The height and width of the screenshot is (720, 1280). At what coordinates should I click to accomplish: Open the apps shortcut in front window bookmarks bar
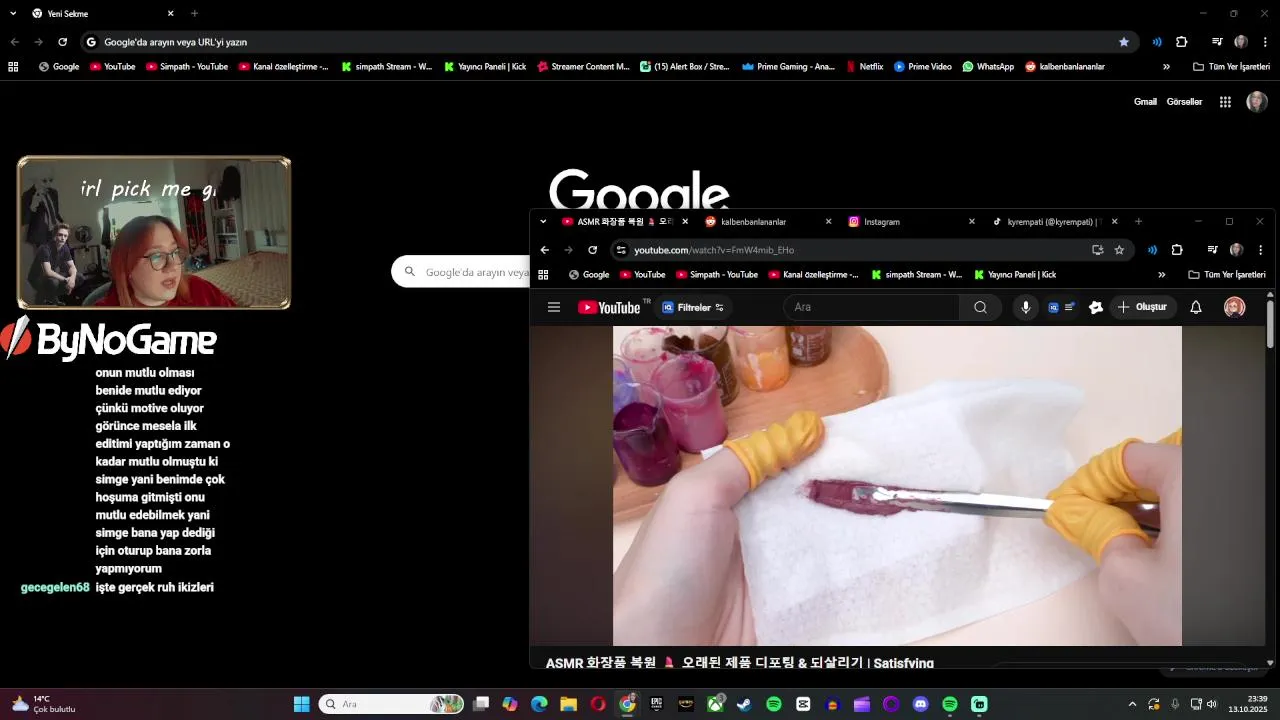(x=544, y=275)
